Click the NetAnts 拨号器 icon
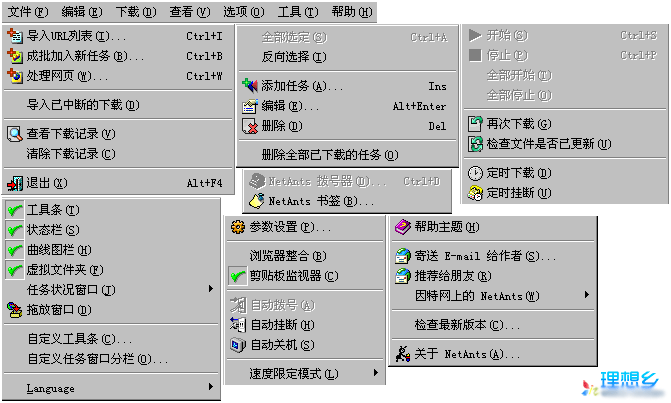 click(x=257, y=181)
